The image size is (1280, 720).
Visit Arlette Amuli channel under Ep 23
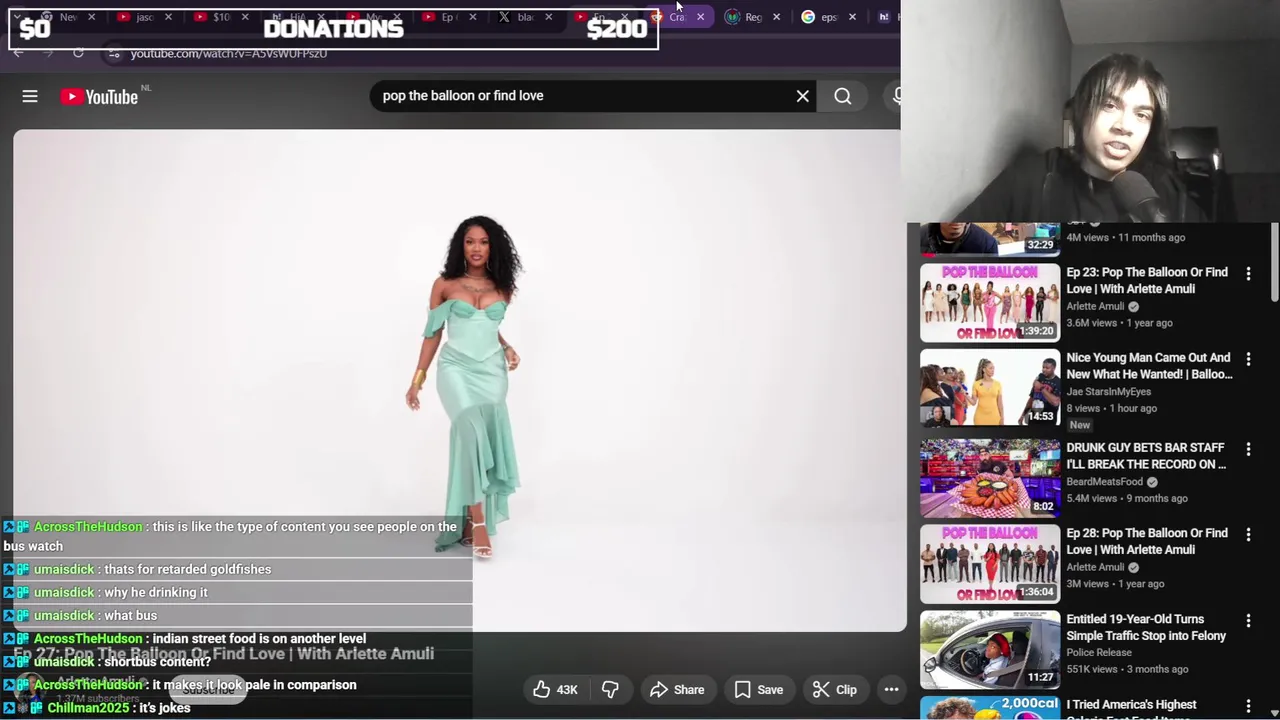[1095, 307]
